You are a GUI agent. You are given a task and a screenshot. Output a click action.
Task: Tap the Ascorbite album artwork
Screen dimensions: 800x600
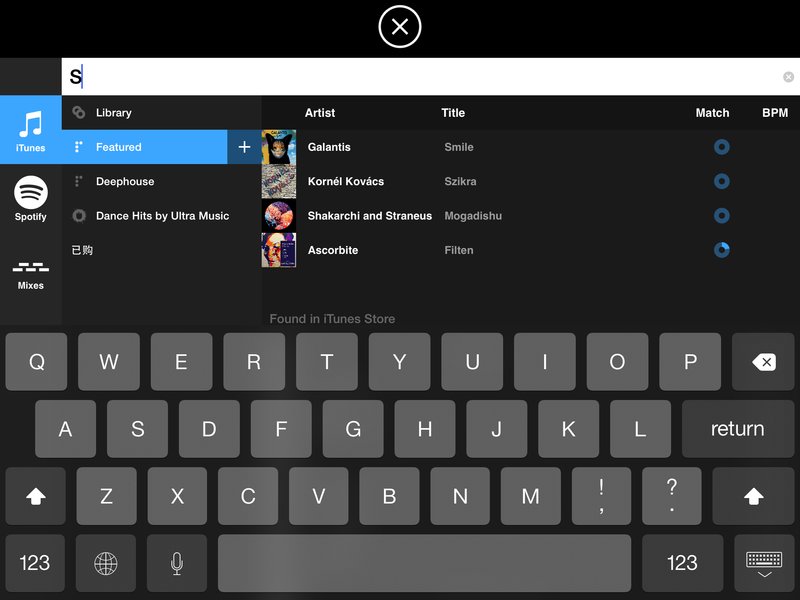(x=279, y=250)
